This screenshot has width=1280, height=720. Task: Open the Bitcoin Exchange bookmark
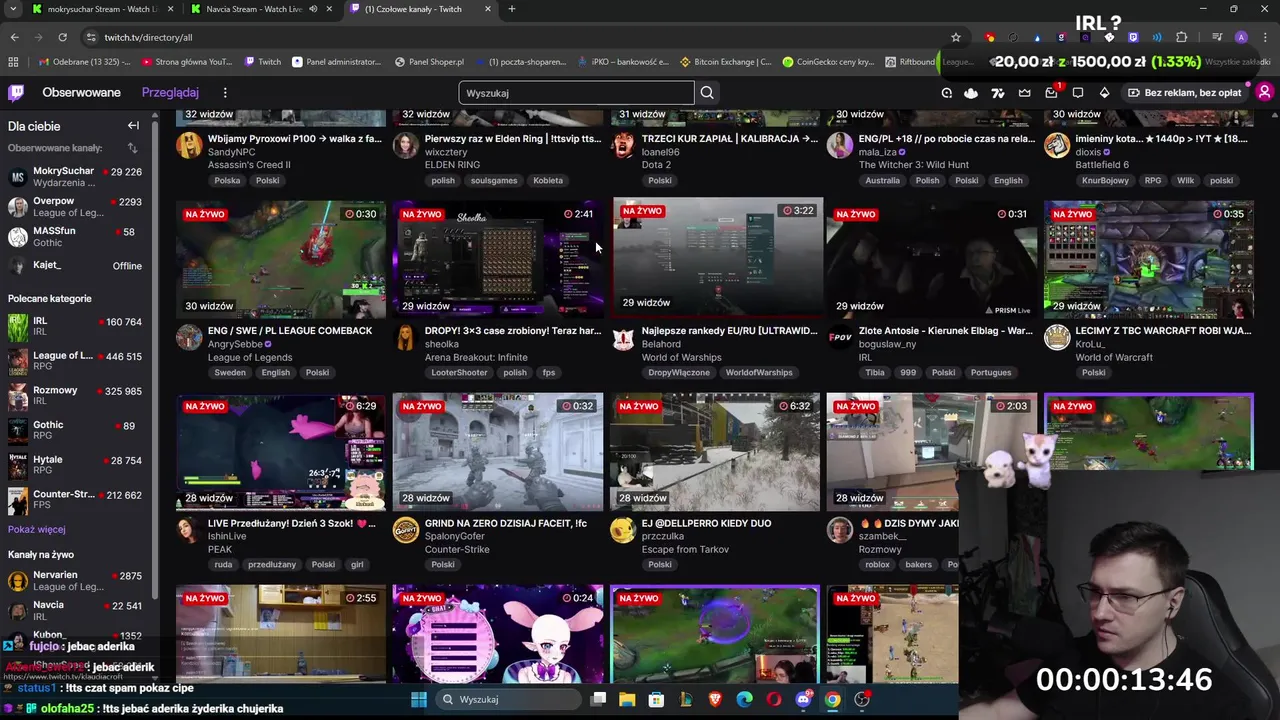pos(725,62)
